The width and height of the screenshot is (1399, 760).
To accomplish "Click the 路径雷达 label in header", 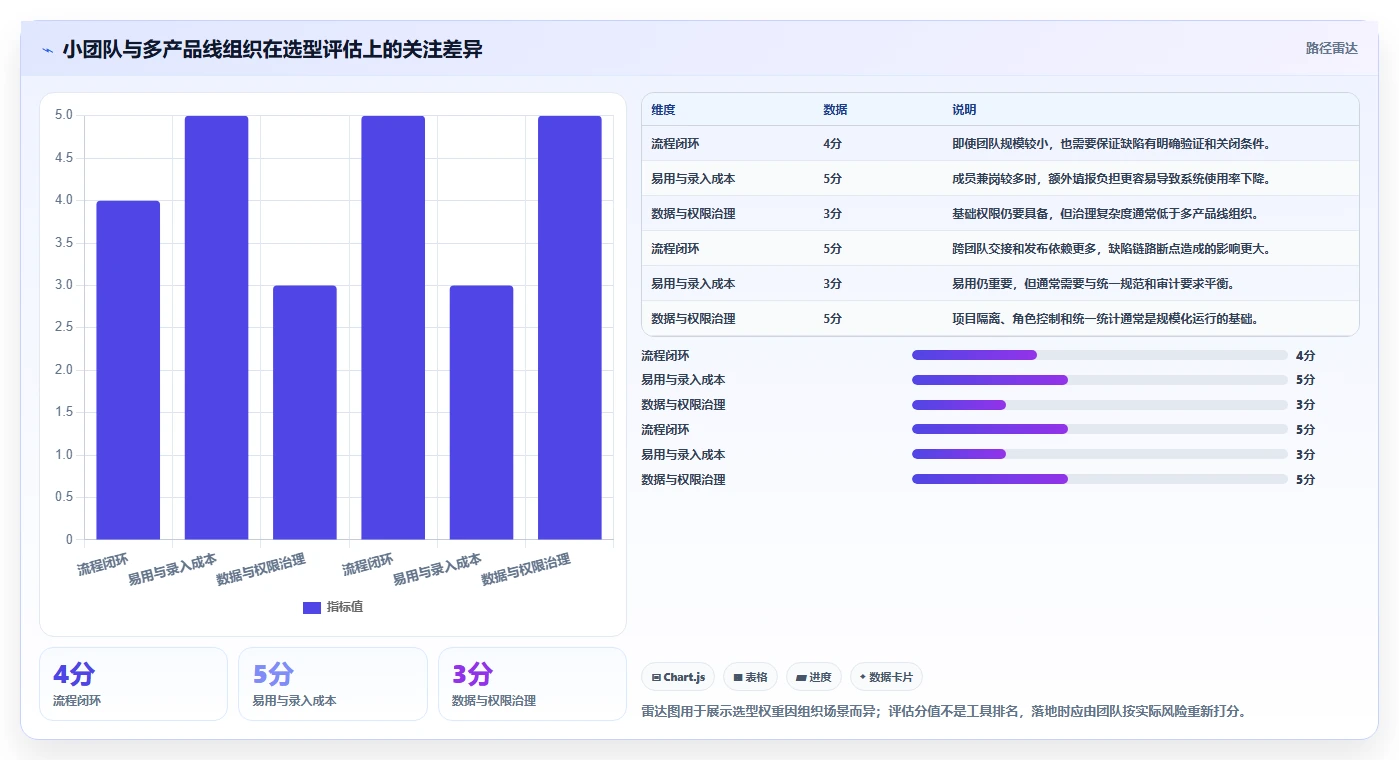I will [1331, 48].
